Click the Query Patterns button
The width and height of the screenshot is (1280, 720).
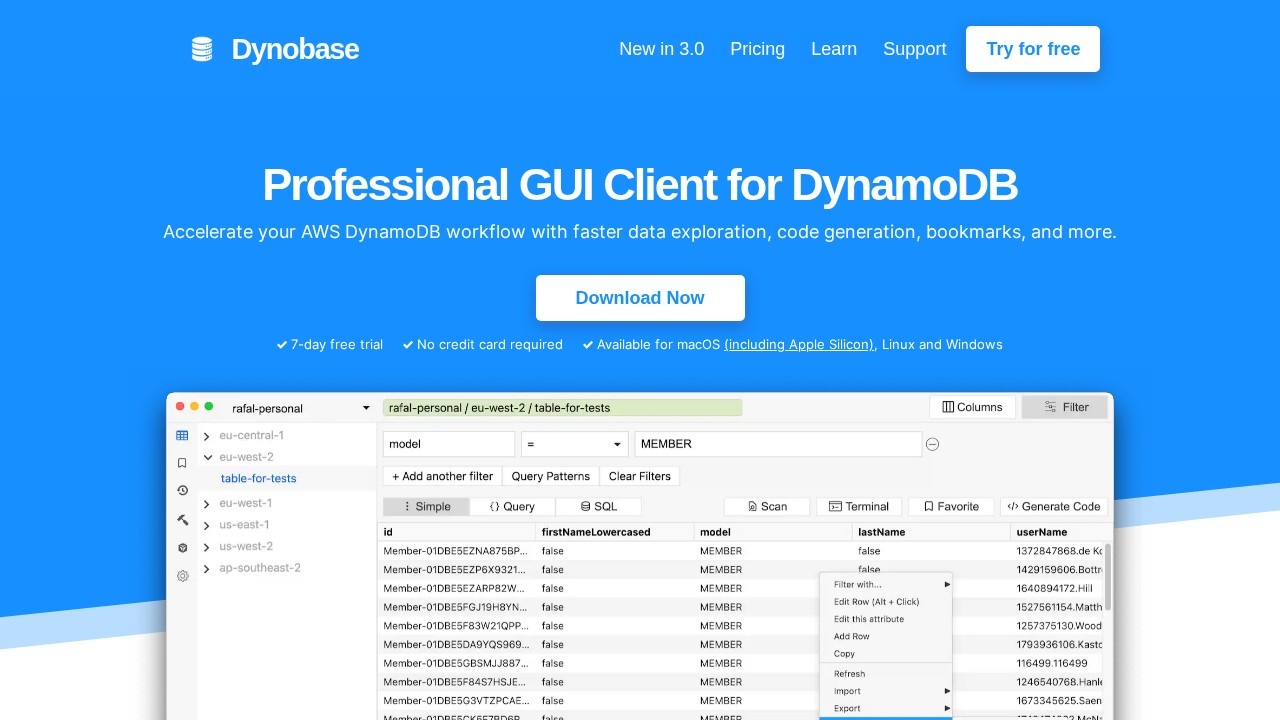point(551,476)
